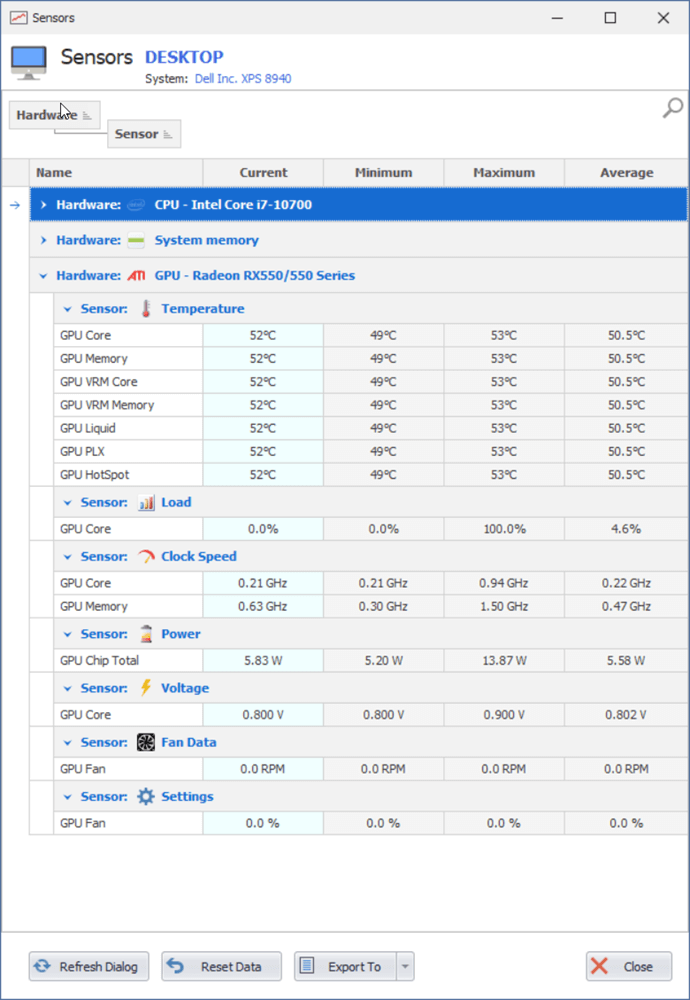
Task: Click the Reset Data button
Action: [x=221, y=967]
